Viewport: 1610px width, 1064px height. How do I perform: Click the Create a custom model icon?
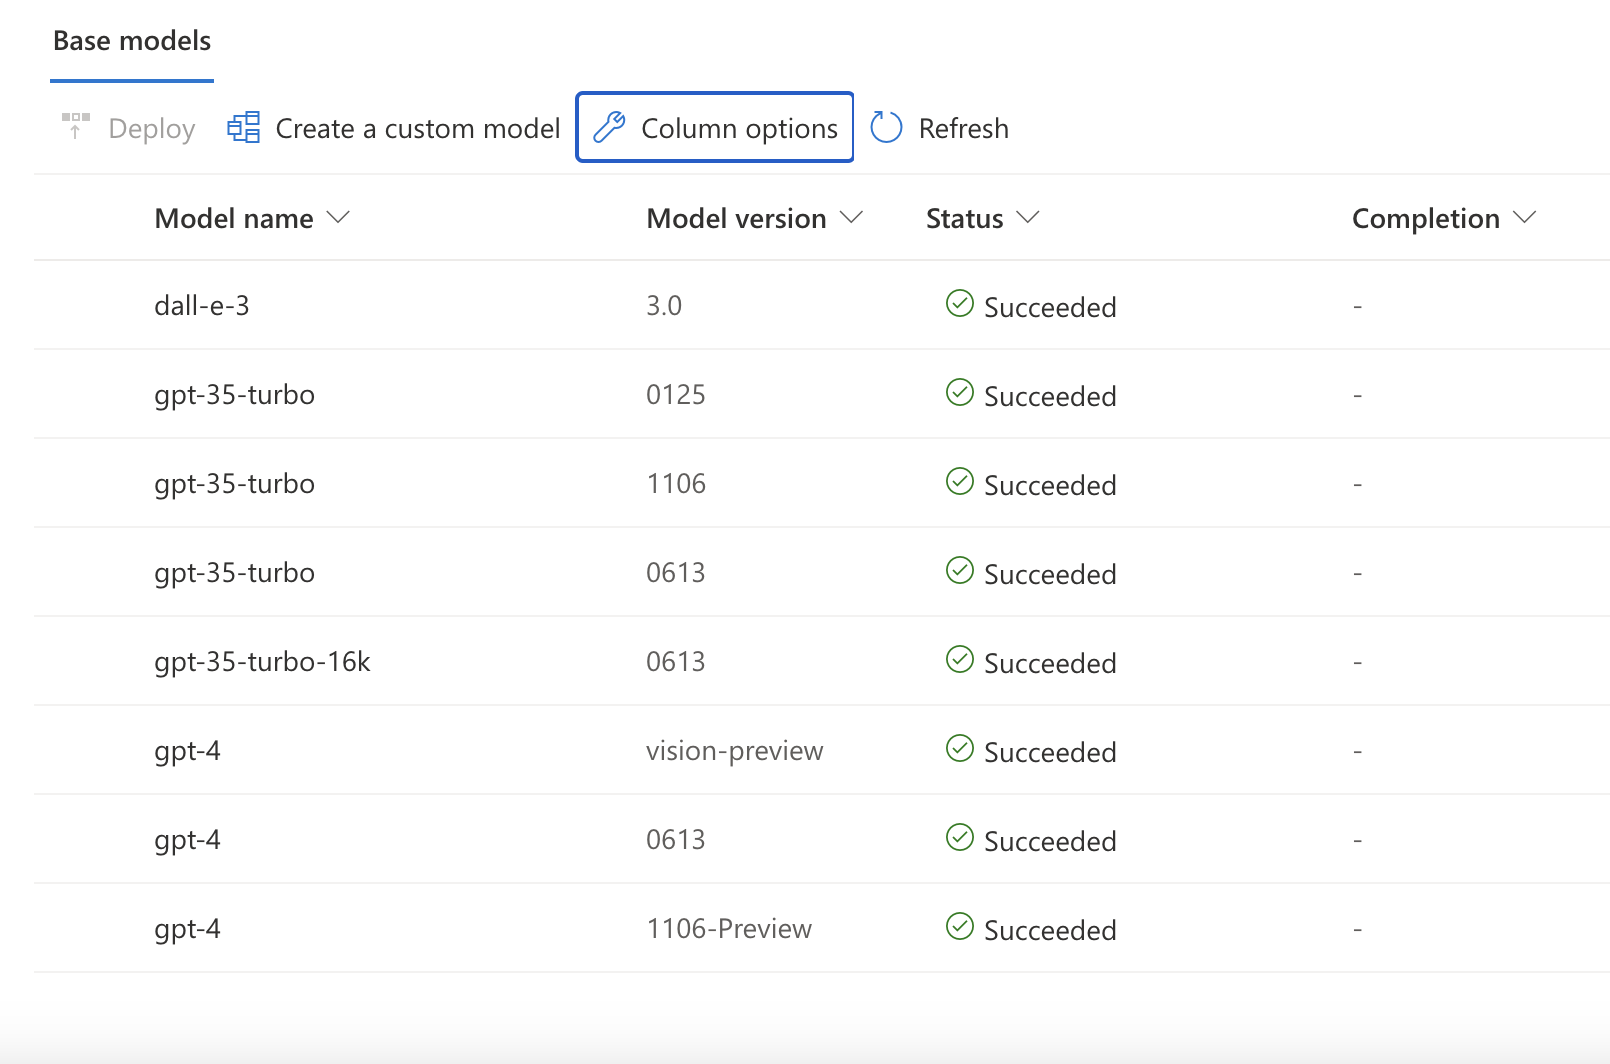click(243, 127)
